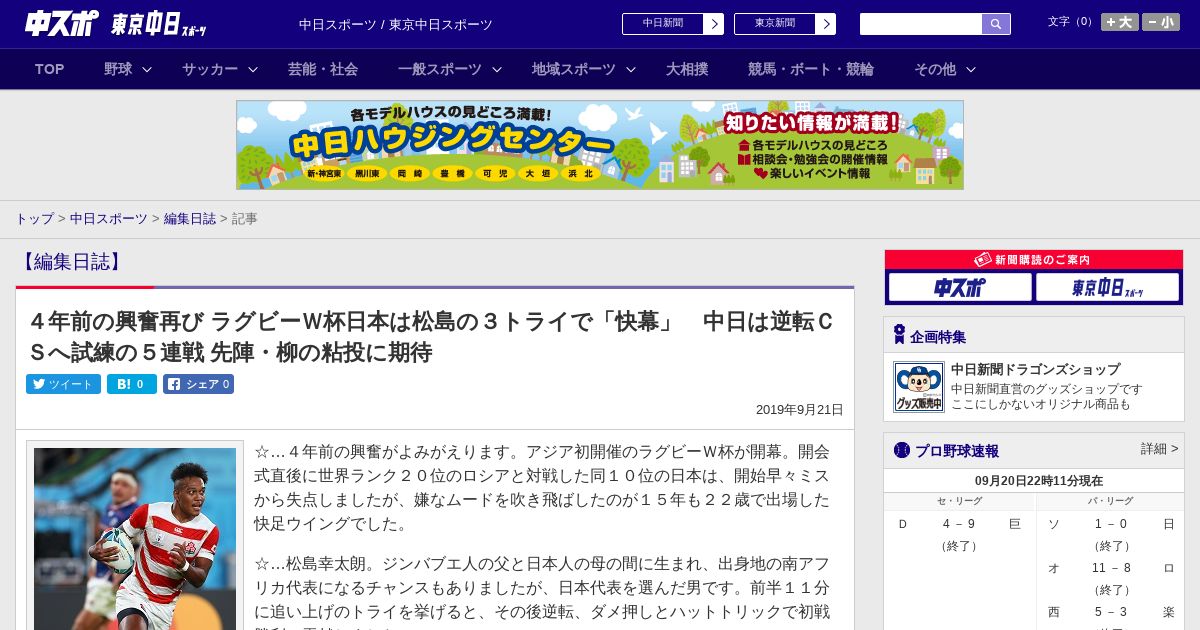1200x630 pixels.
Task: Go to TOP in navigation bar
Action: point(49,69)
